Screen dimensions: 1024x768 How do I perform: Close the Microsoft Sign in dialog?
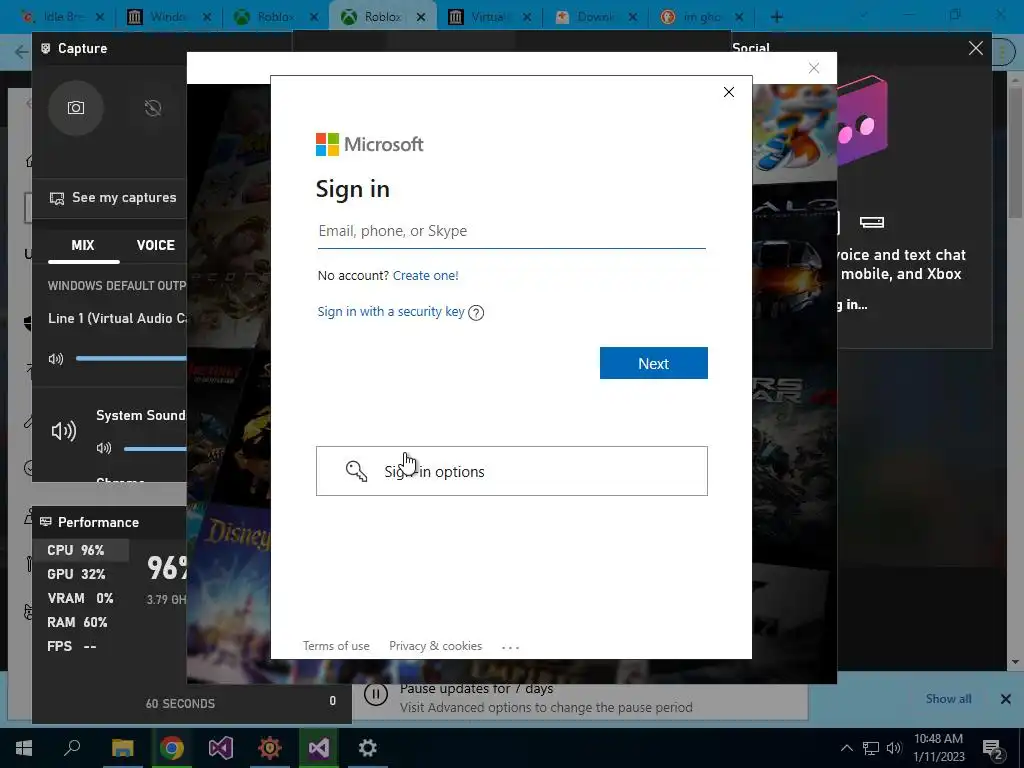[x=729, y=92]
